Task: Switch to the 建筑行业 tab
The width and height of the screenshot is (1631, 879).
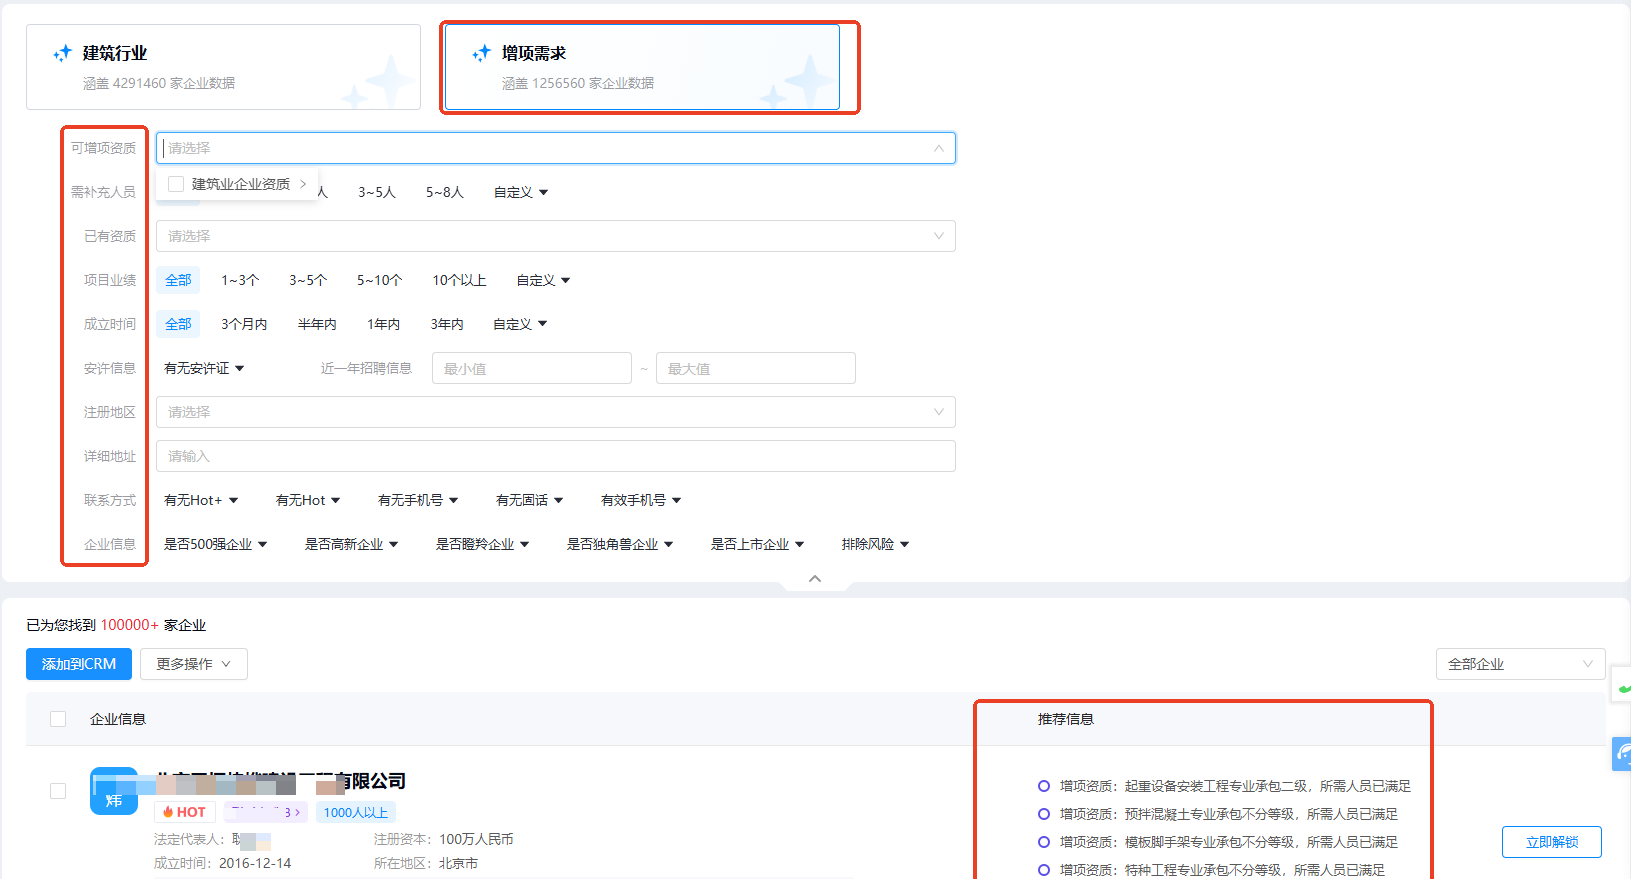Action: pyautogui.click(x=223, y=67)
